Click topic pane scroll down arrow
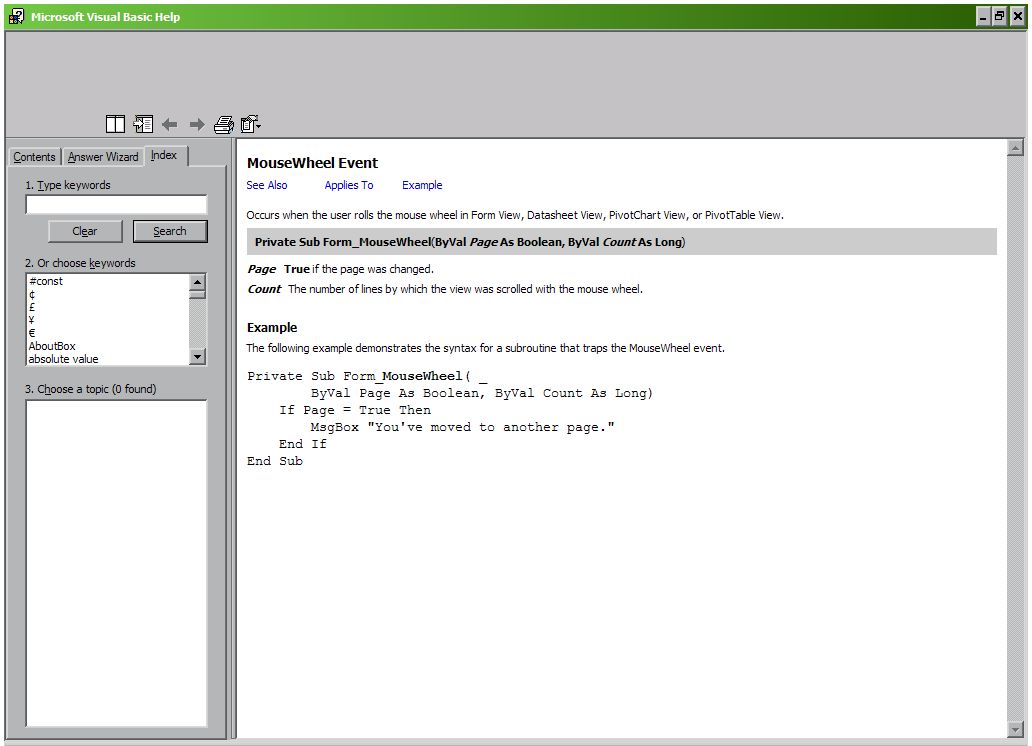The width and height of the screenshot is (1032, 746). click(x=1016, y=730)
